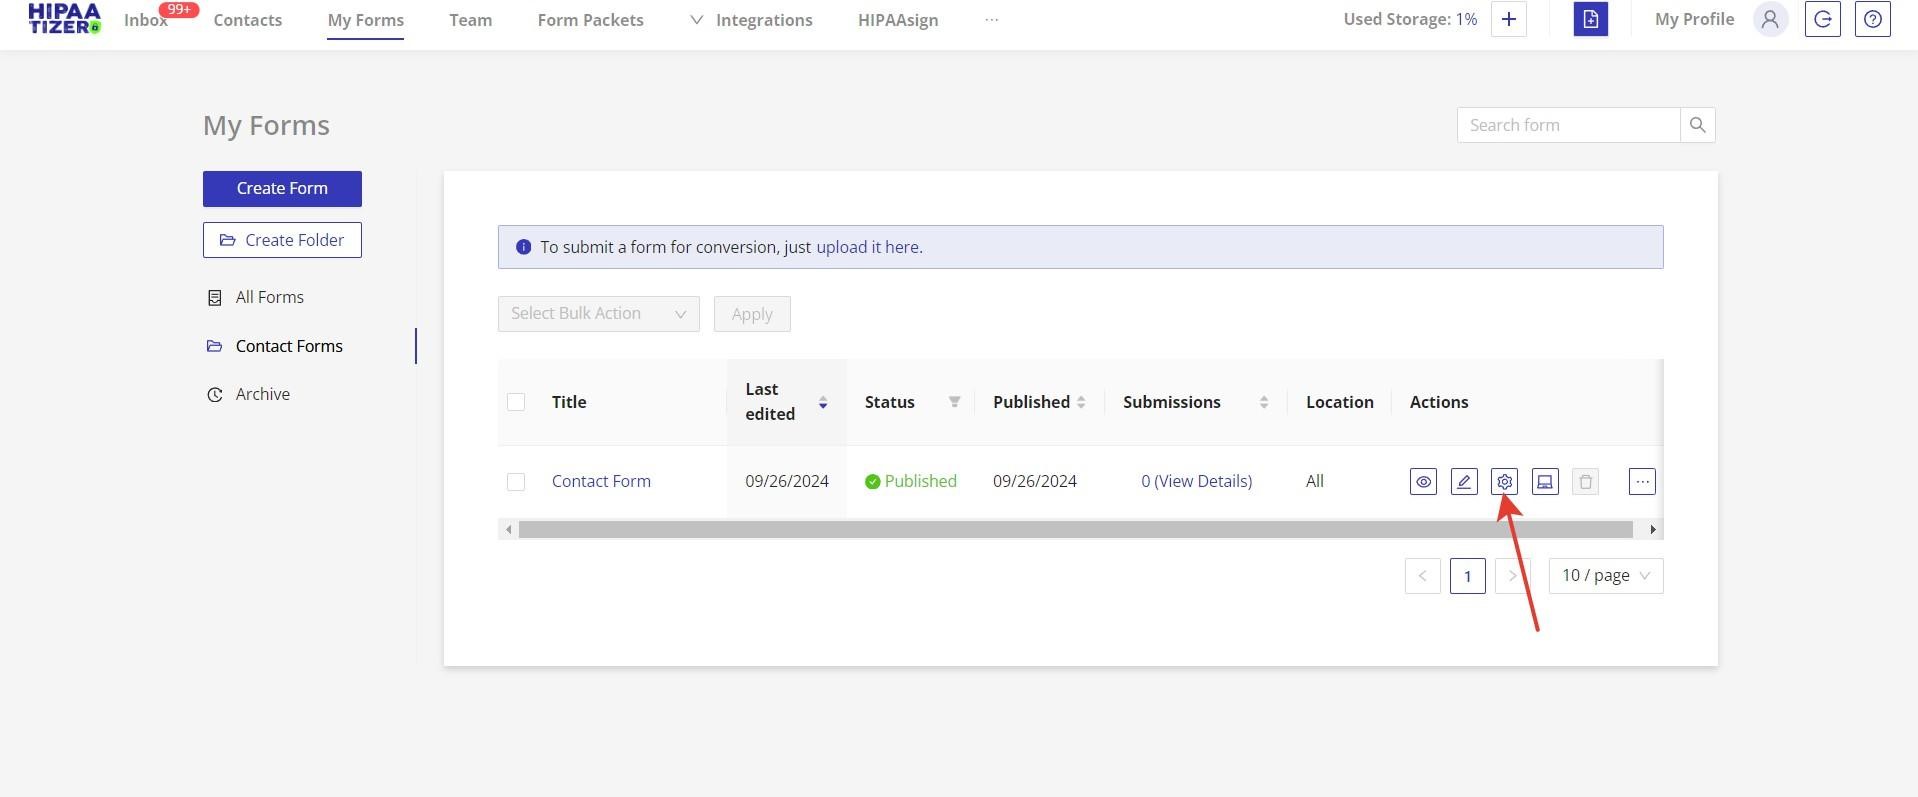Image resolution: width=1918 pixels, height=797 pixels.
Task: Open the Inbox tab
Action: 146,20
